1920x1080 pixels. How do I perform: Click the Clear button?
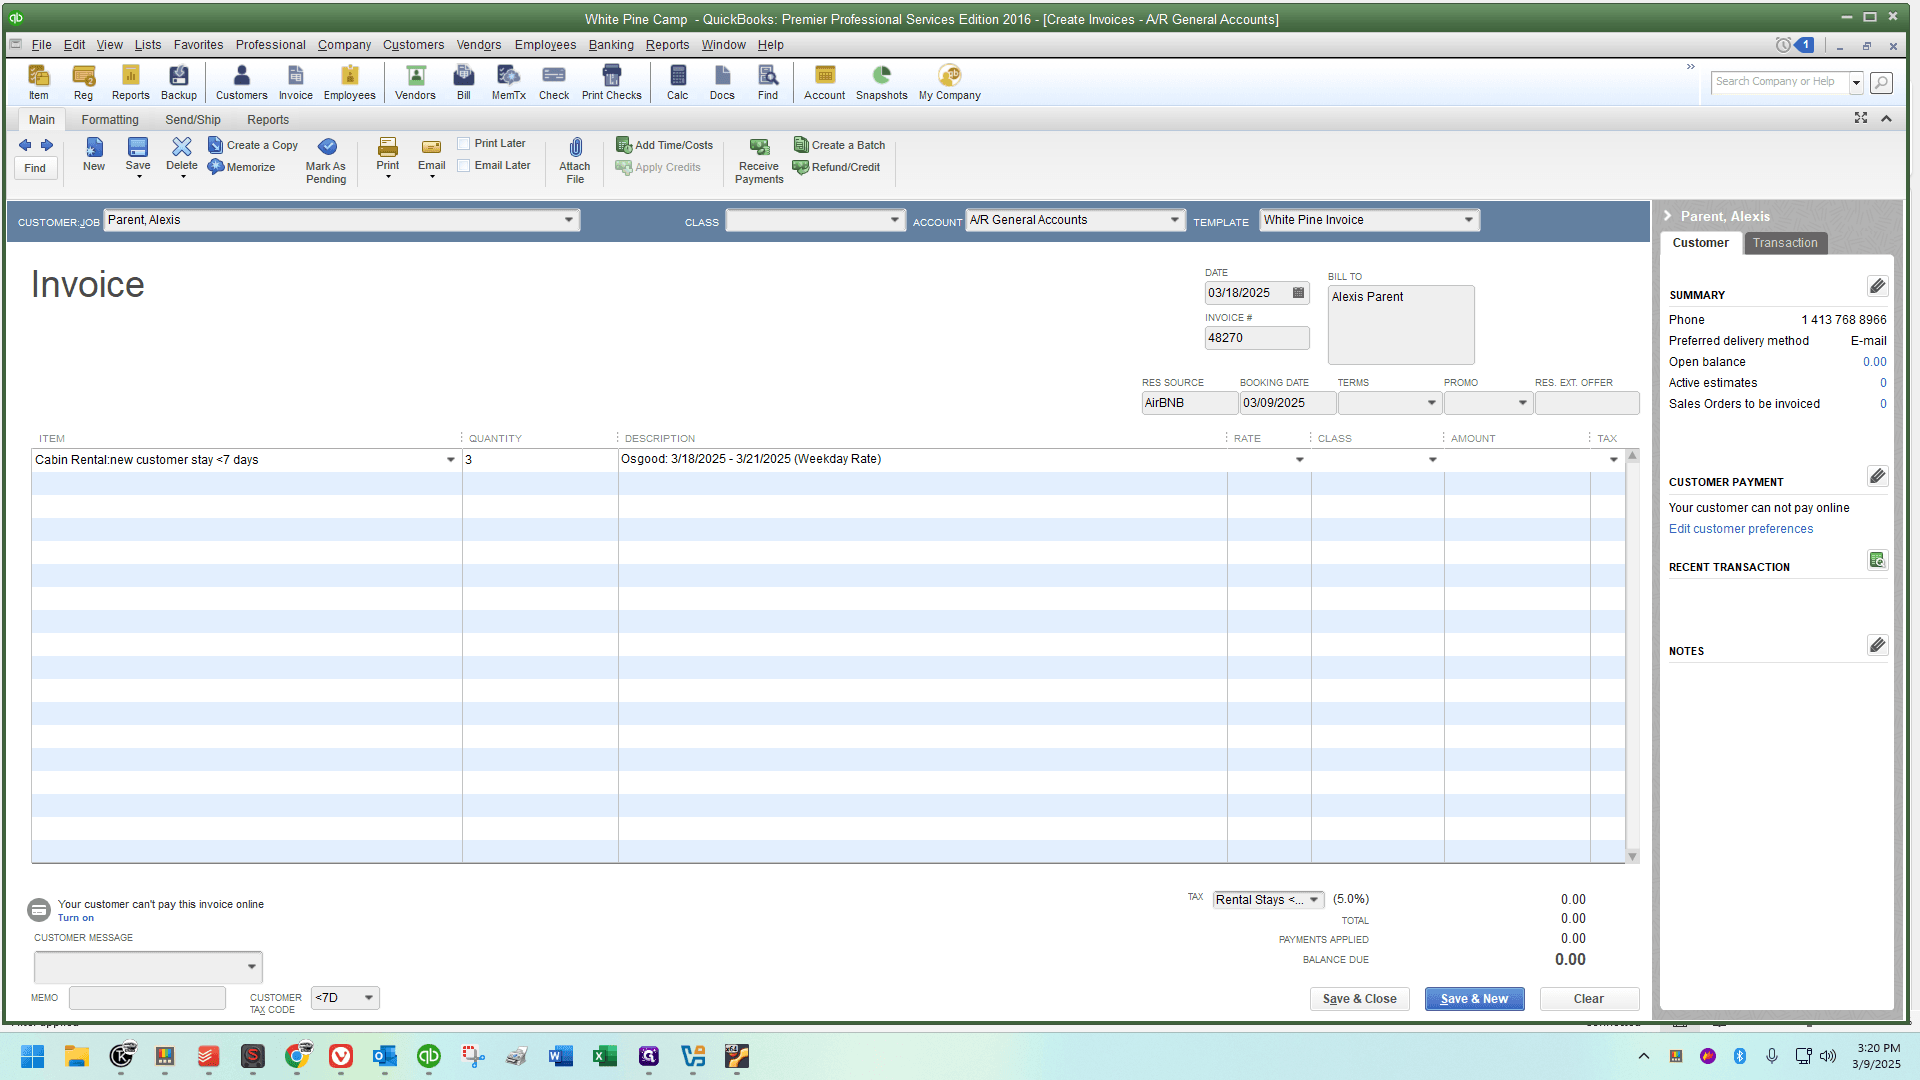[x=1589, y=999]
